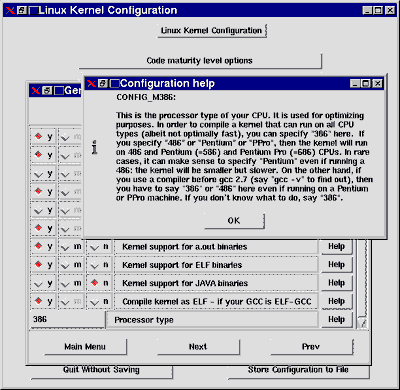
Task: Open Help for JAVA binaries option
Action: click(336, 283)
